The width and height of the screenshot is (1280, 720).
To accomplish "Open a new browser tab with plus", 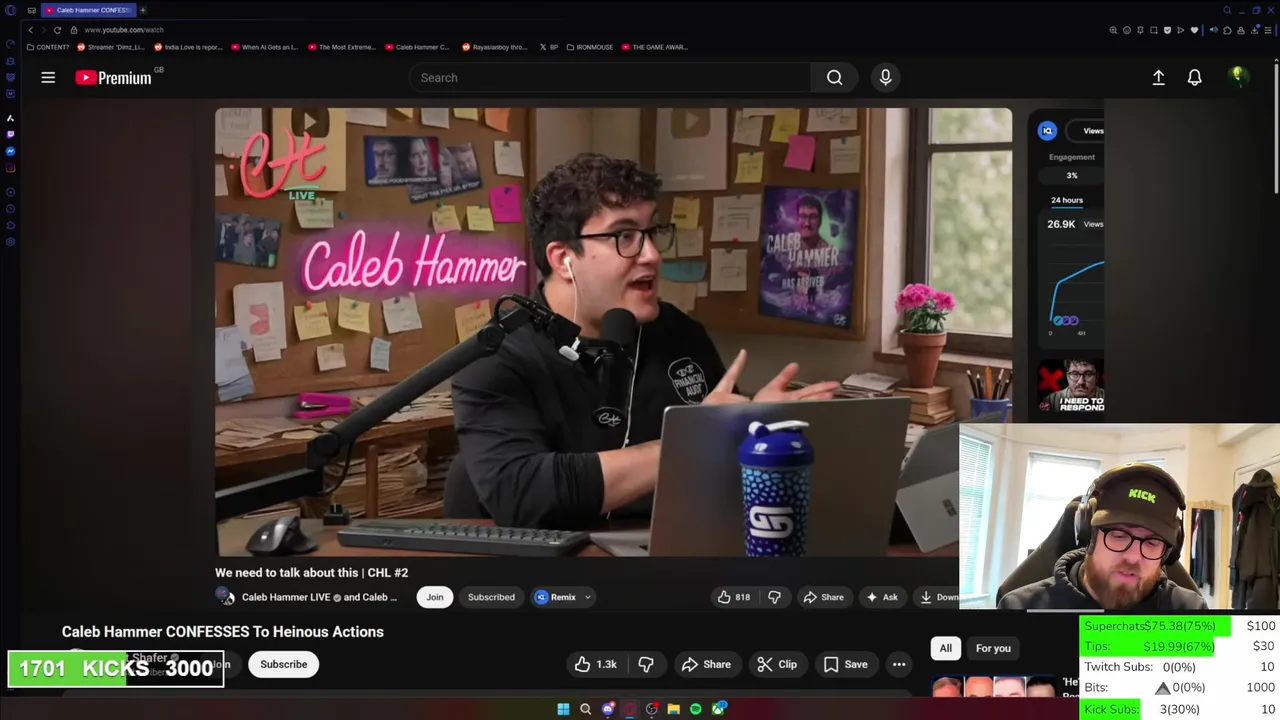I will pos(143,10).
